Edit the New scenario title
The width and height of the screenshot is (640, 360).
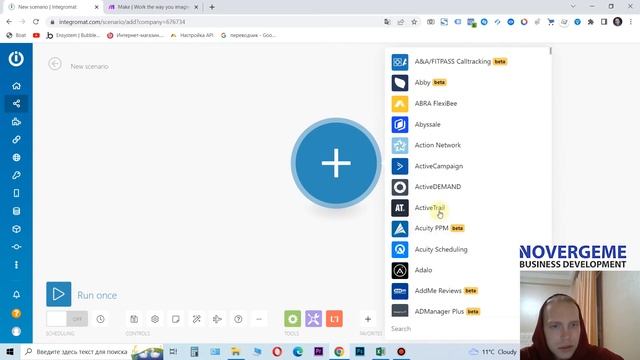point(89,66)
